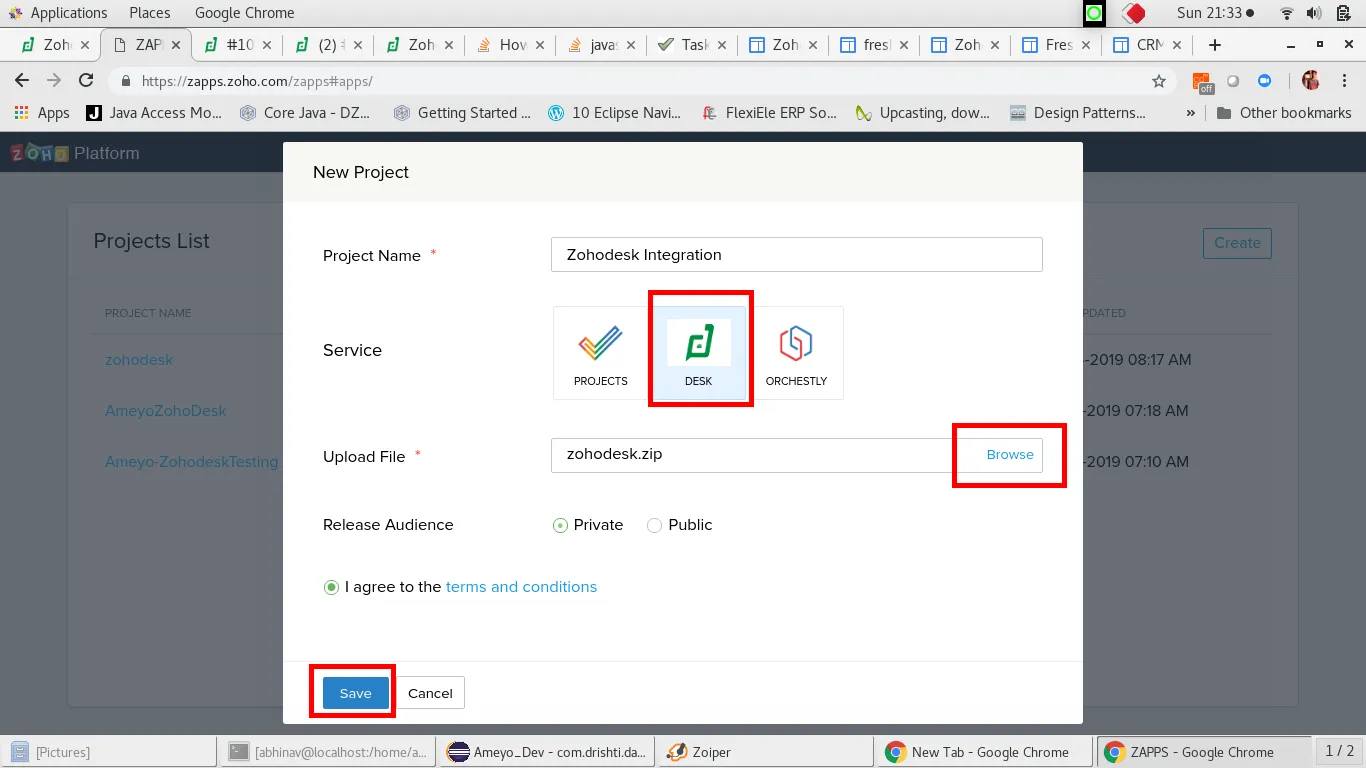The height and width of the screenshot is (768, 1366).
Task: Click the orange extension icon marked off
Action: [x=1202, y=82]
